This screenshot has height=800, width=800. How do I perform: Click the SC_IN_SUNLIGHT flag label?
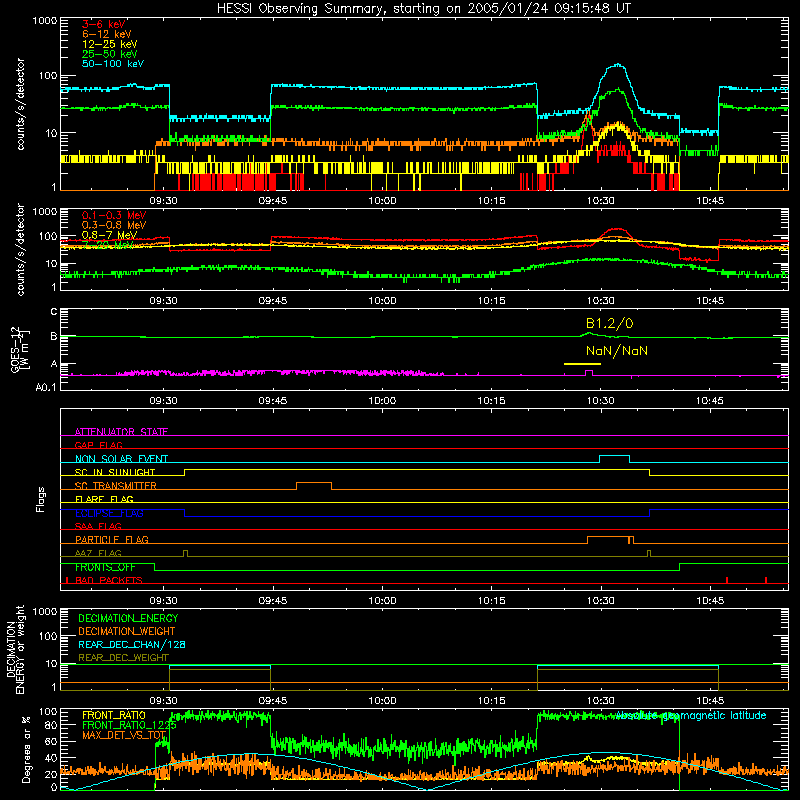click(115, 472)
